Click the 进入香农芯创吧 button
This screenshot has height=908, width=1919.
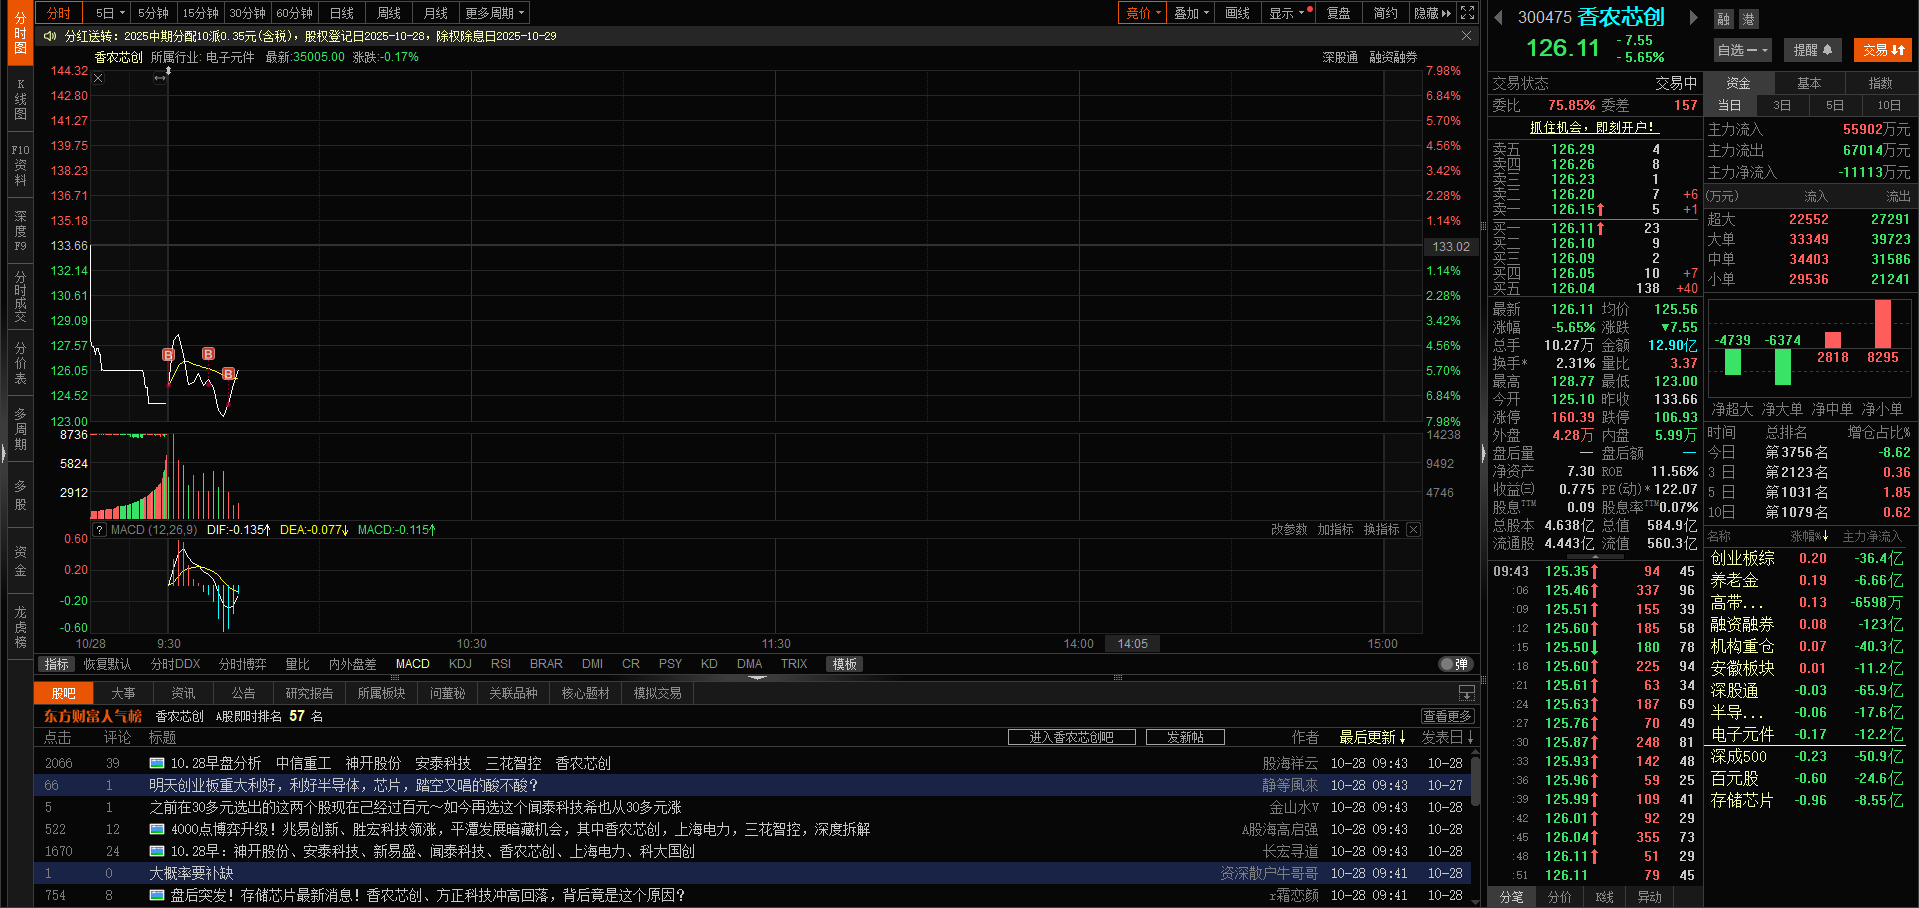1071,737
